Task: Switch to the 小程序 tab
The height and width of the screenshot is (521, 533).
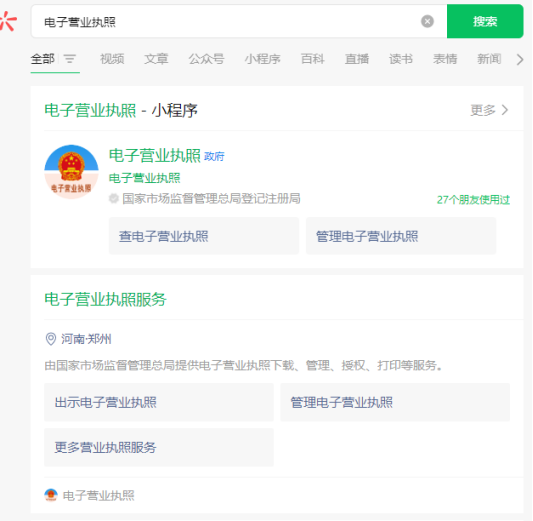Action: [262, 59]
